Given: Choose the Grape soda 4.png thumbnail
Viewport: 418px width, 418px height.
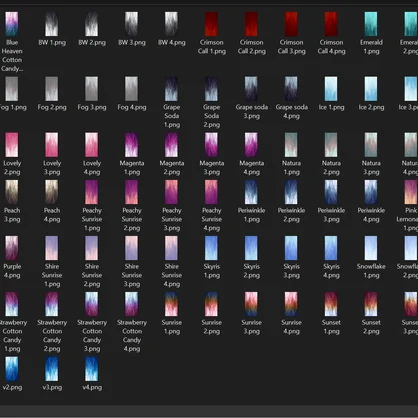Looking at the screenshot, I should tap(291, 89).
